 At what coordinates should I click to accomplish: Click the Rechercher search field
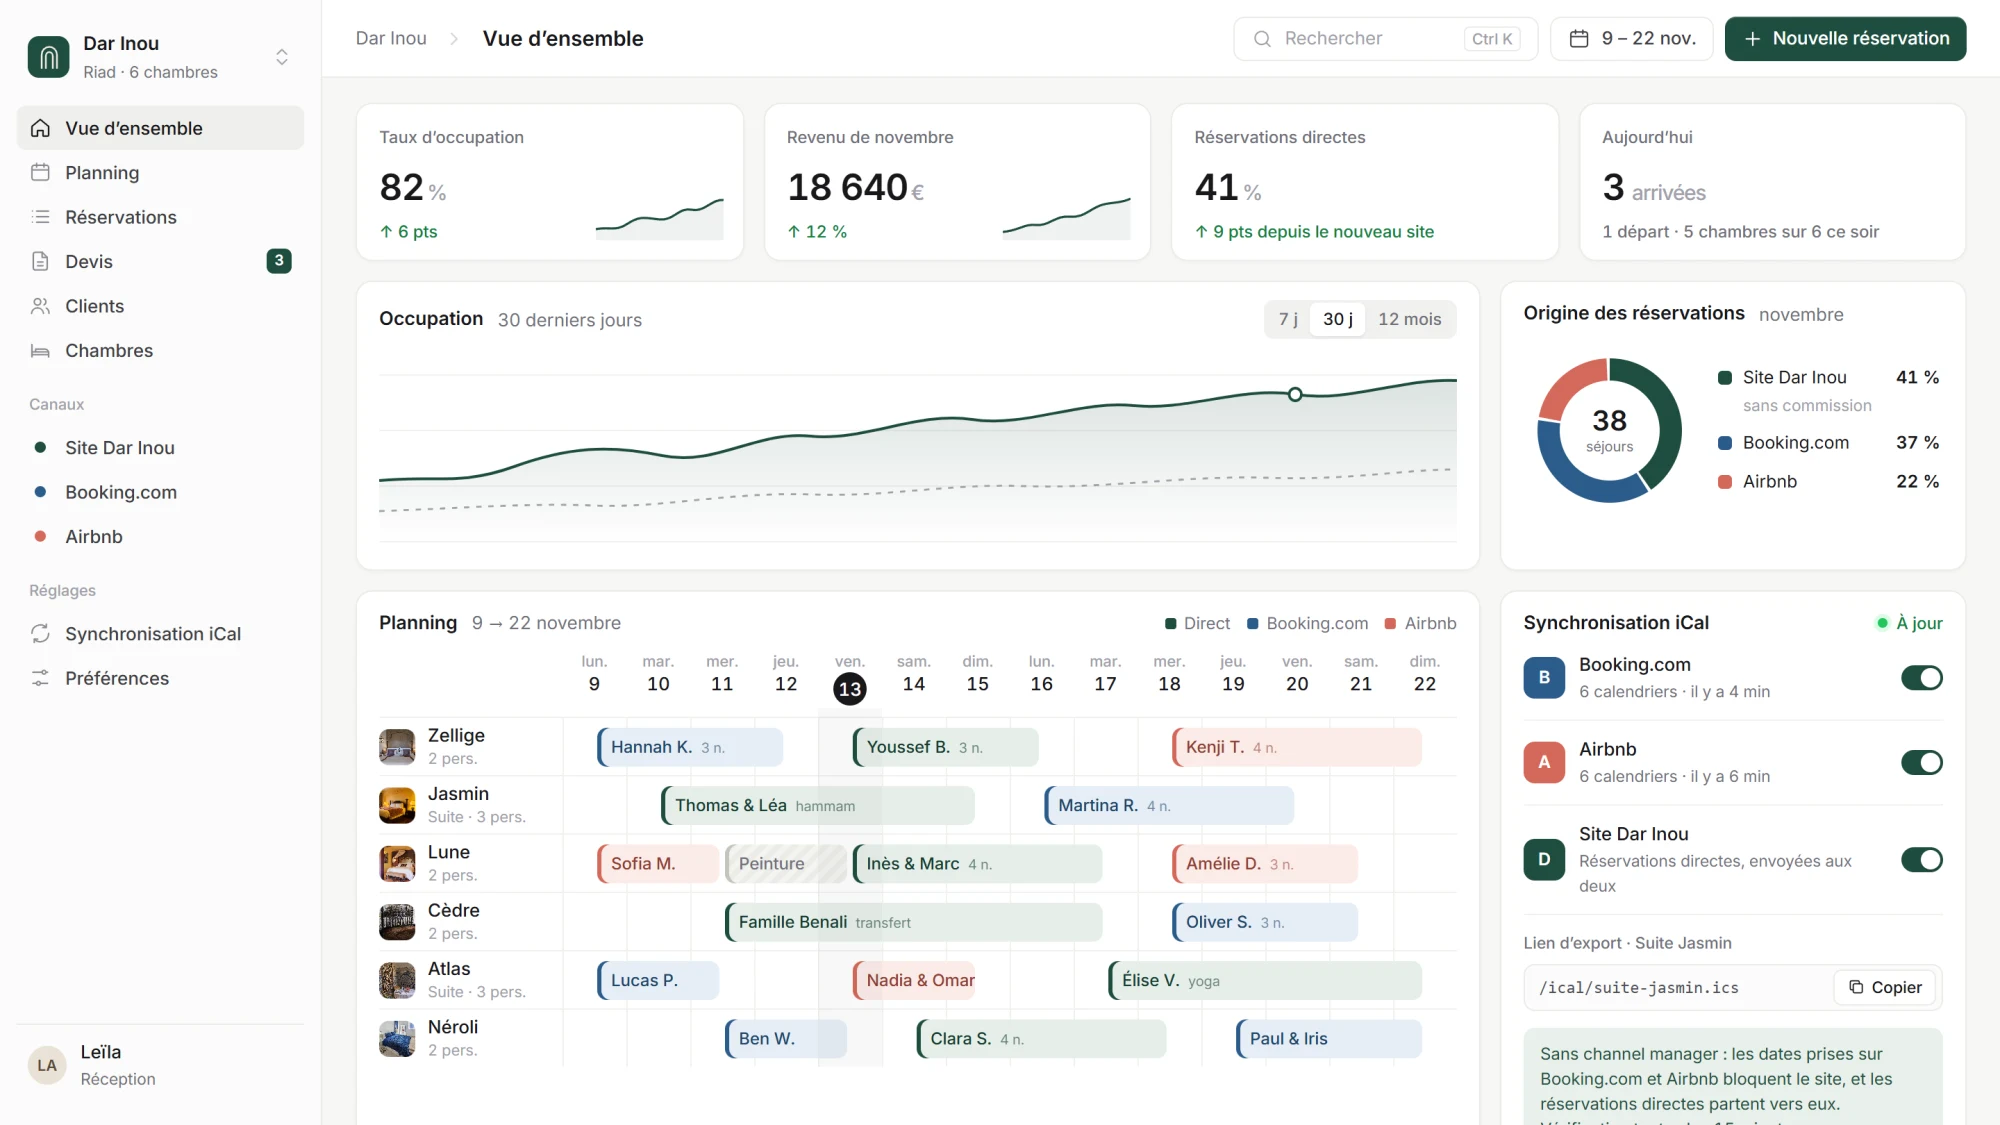pyautogui.click(x=1385, y=39)
